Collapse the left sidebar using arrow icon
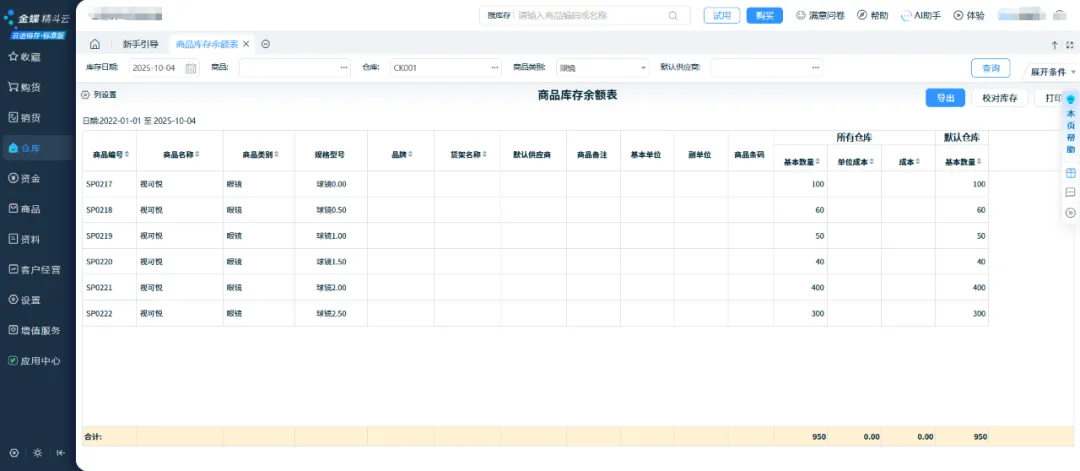The image size is (1080, 471). pos(61,453)
